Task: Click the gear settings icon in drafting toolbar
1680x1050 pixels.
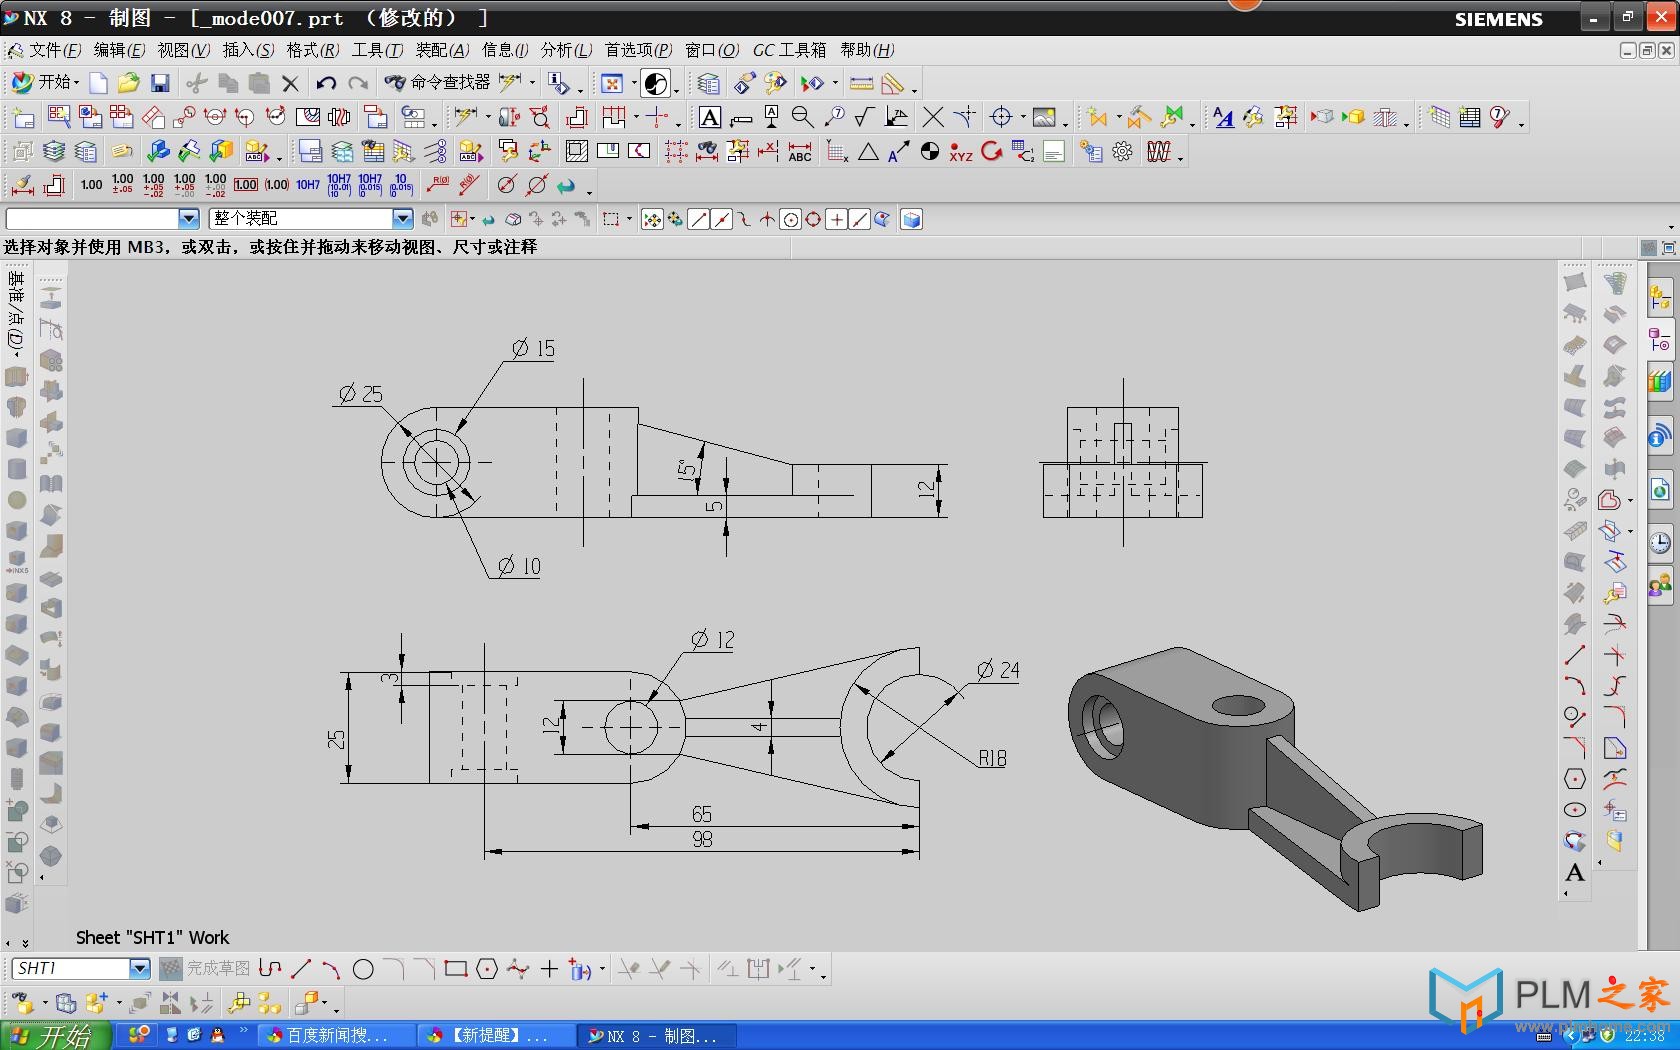Action: click(1123, 151)
